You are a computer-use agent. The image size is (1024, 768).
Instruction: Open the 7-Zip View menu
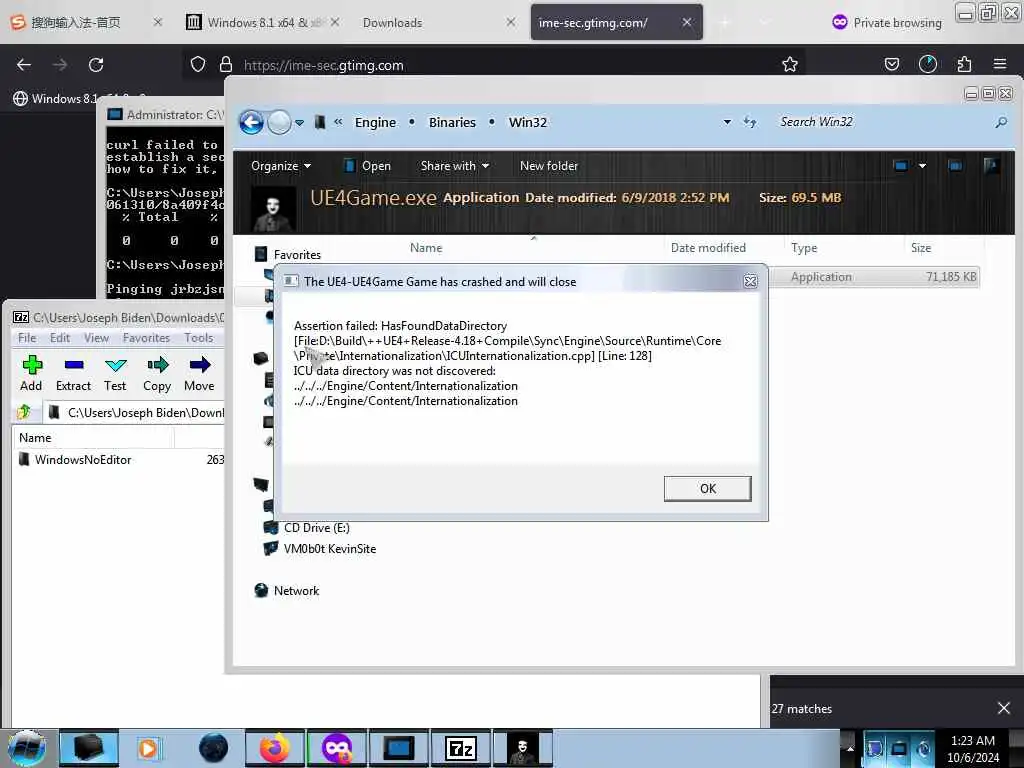96,338
